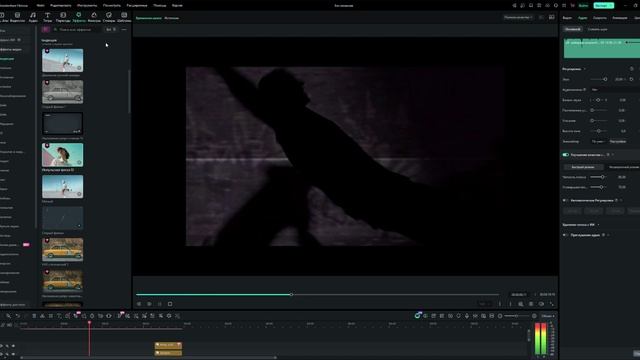Open the Помощь menu
Image resolution: width=640 pixels, height=360 pixels.
point(160,6)
